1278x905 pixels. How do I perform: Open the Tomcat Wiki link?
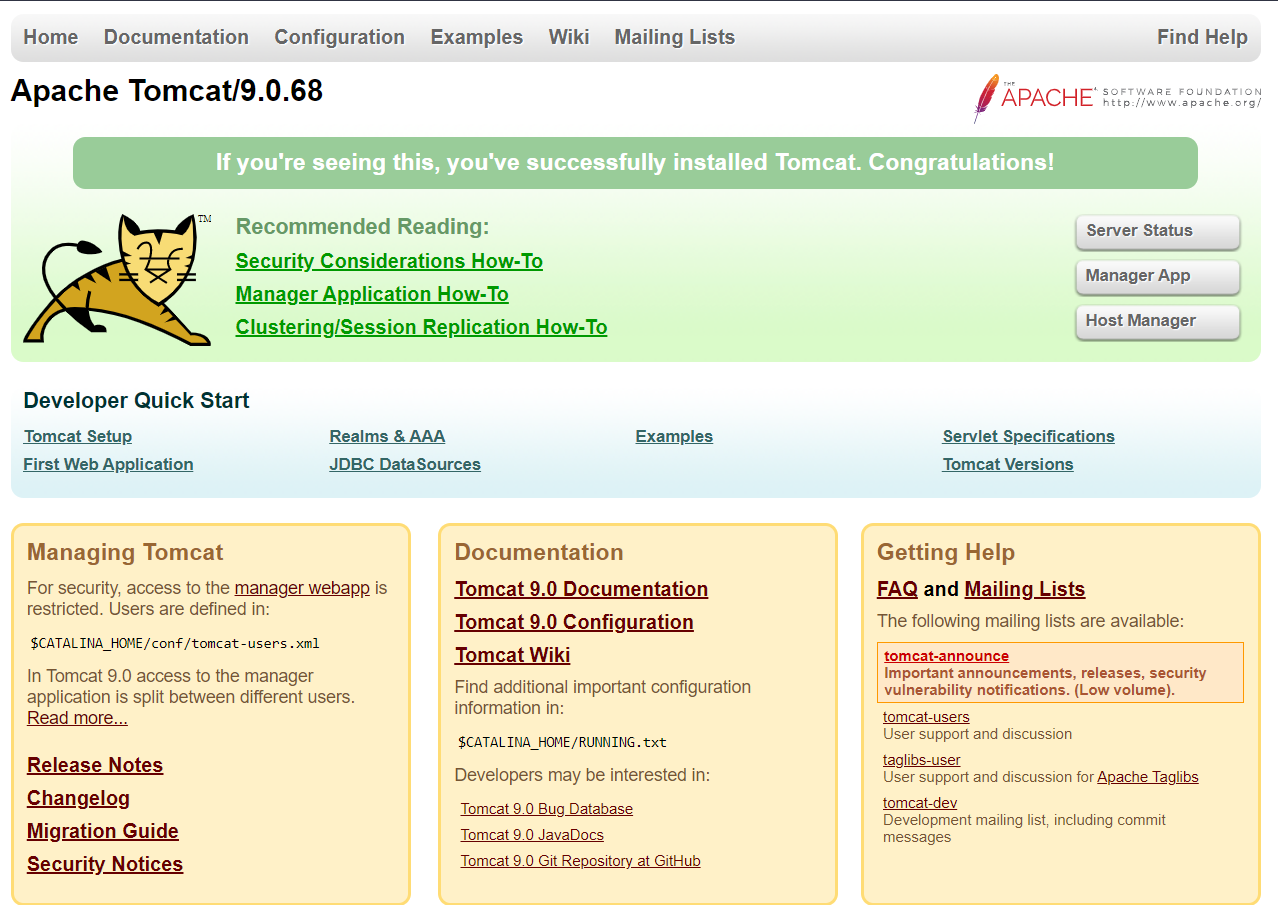[512, 655]
